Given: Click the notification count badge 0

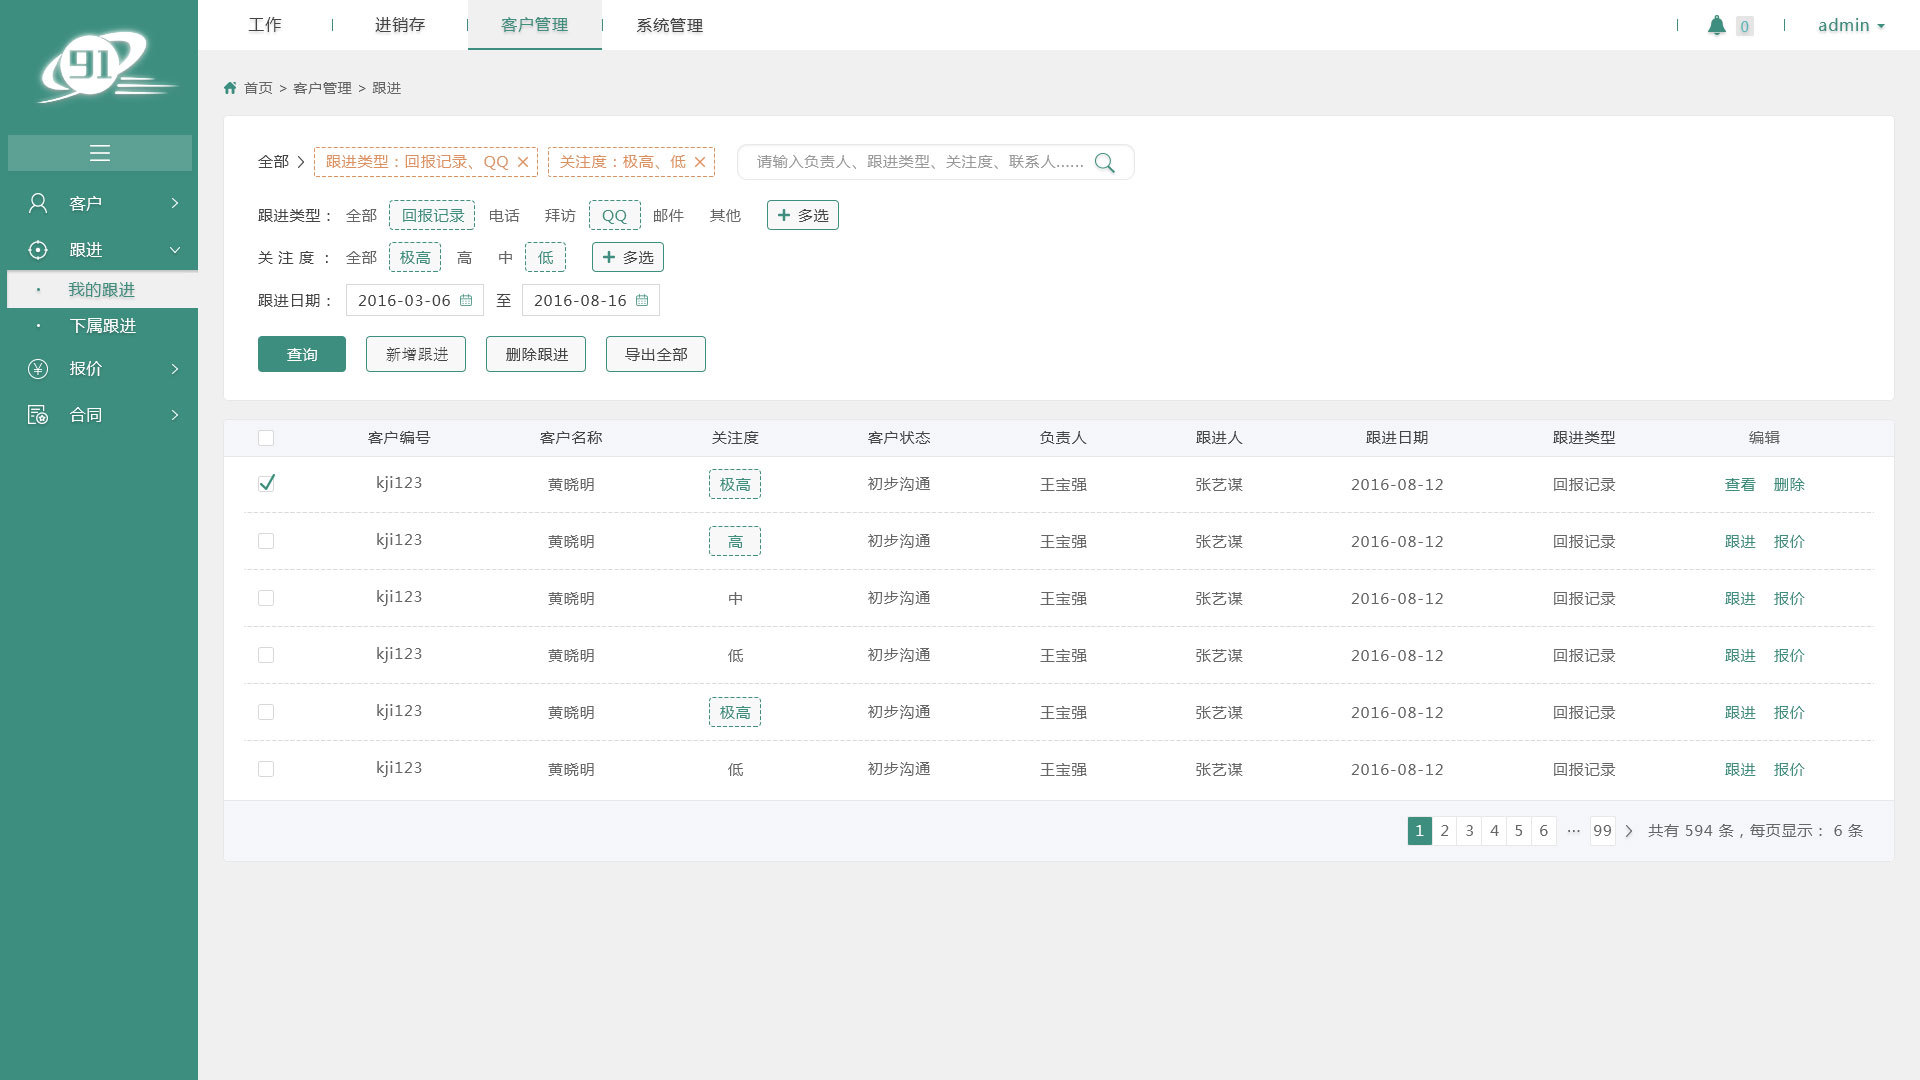Looking at the screenshot, I should coord(1745,26).
